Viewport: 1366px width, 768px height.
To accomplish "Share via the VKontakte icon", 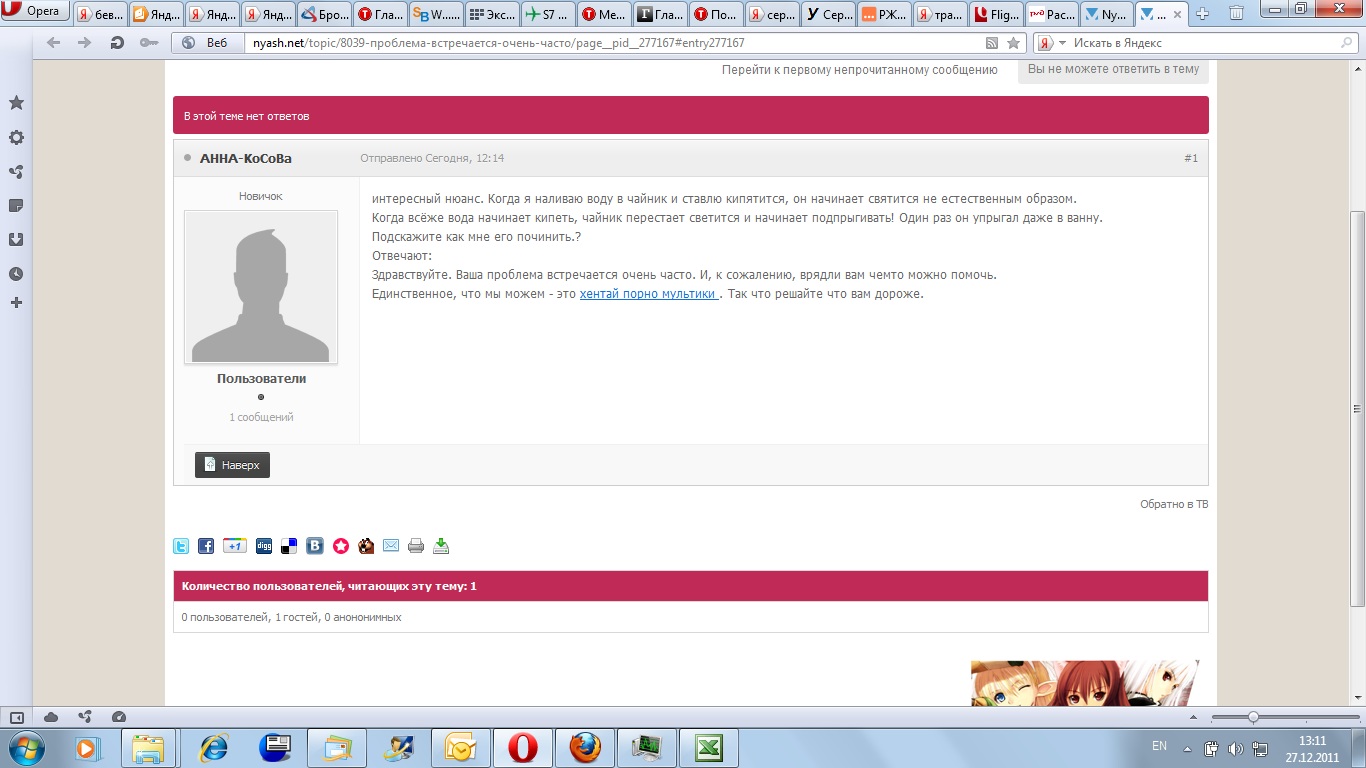I will coord(315,546).
